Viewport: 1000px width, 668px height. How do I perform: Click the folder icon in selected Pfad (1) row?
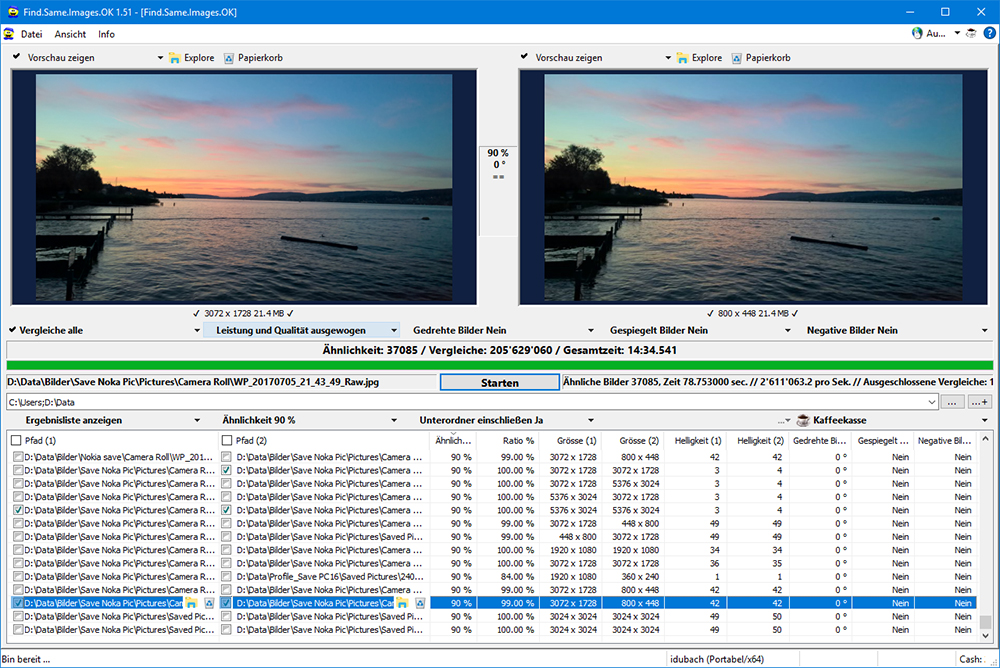191,603
